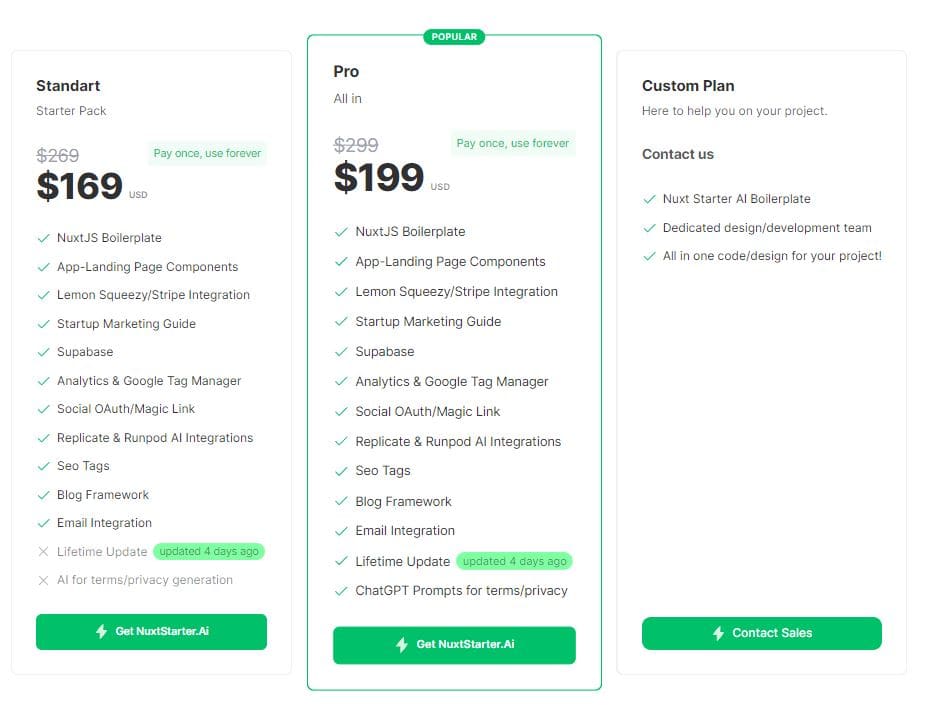The height and width of the screenshot is (707, 939).
Task: Select the POPULAR badge on the Pro card
Action: (x=454, y=36)
